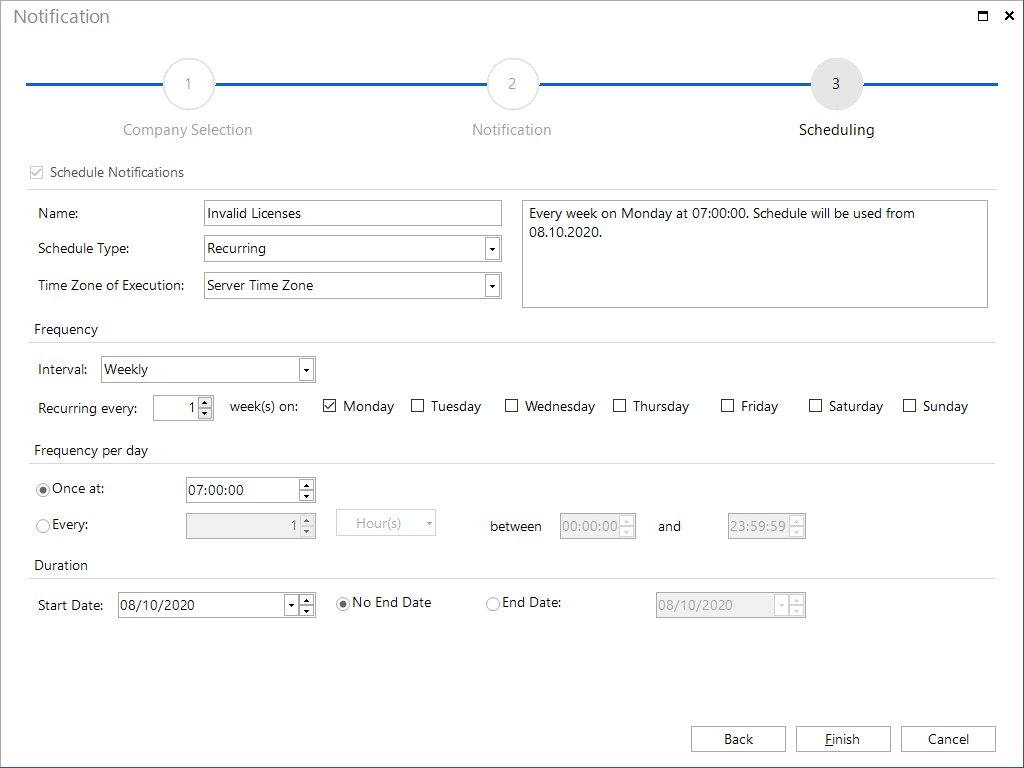1024x768 pixels.
Task: Open the Time Zone of Execution dropdown
Action: click(492, 285)
